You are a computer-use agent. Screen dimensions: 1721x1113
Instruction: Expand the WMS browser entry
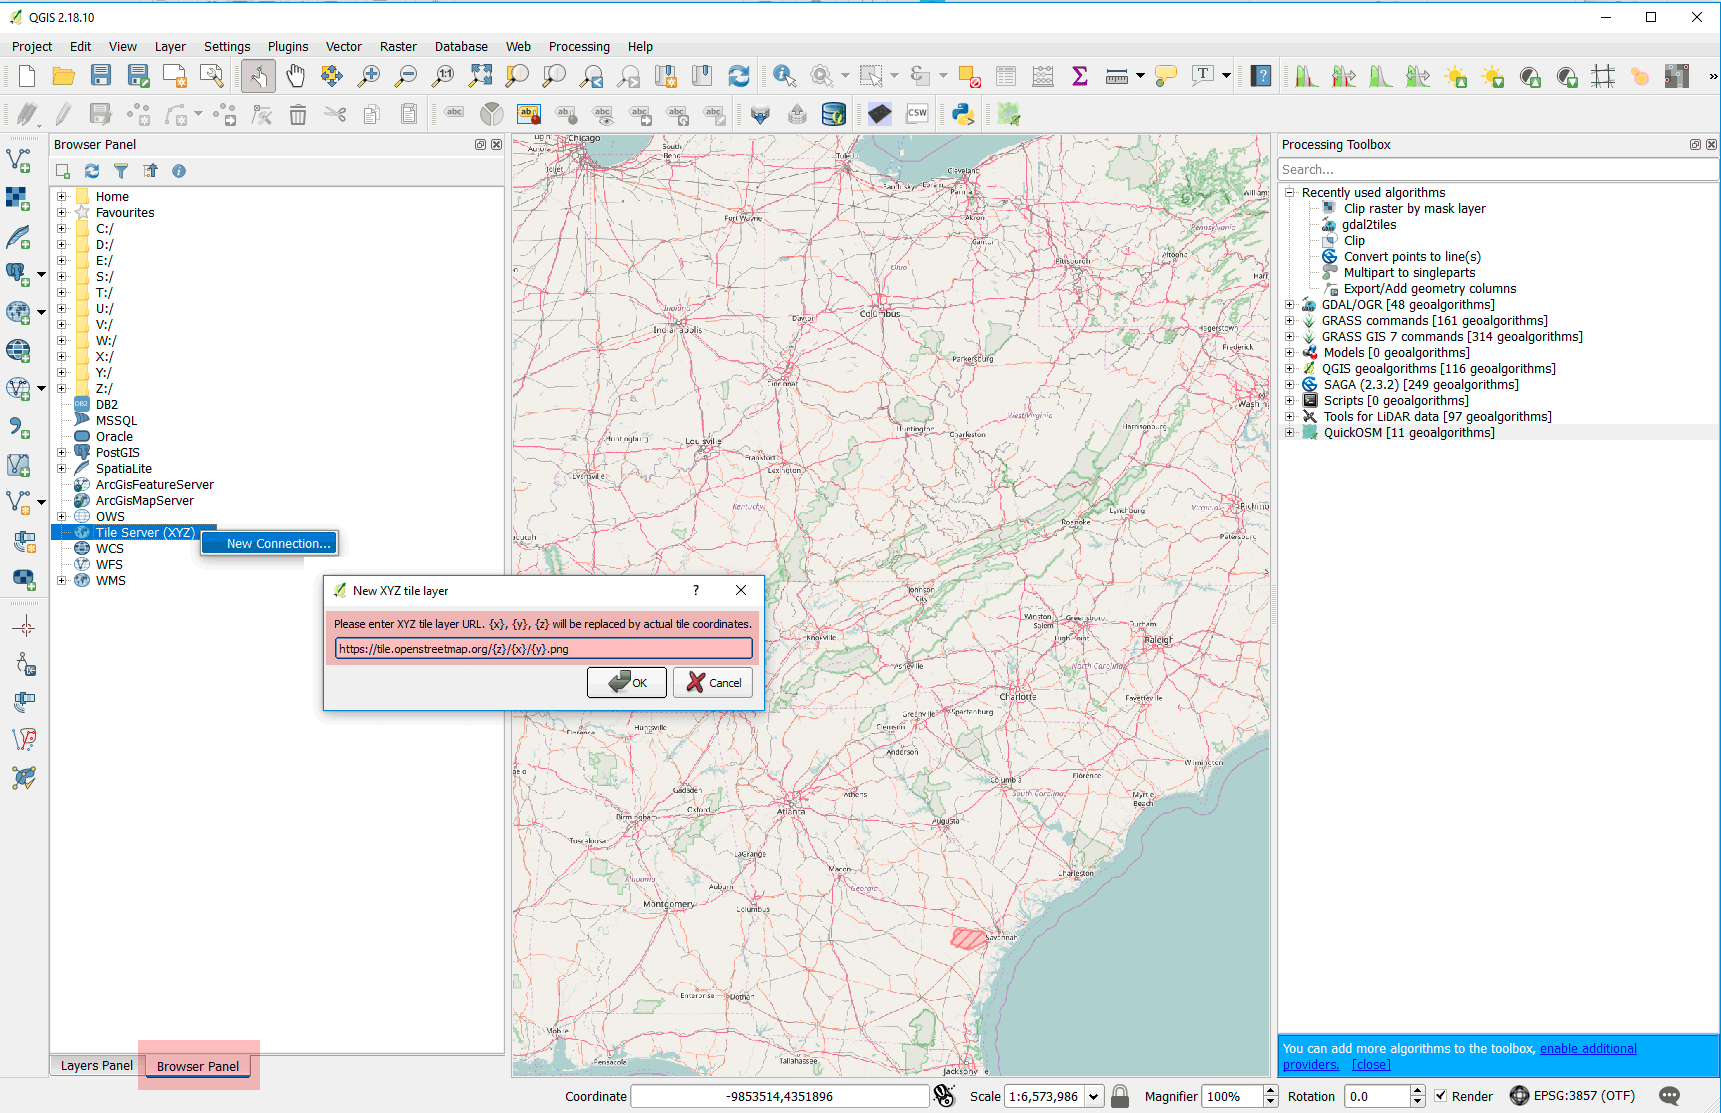(x=62, y=581)
